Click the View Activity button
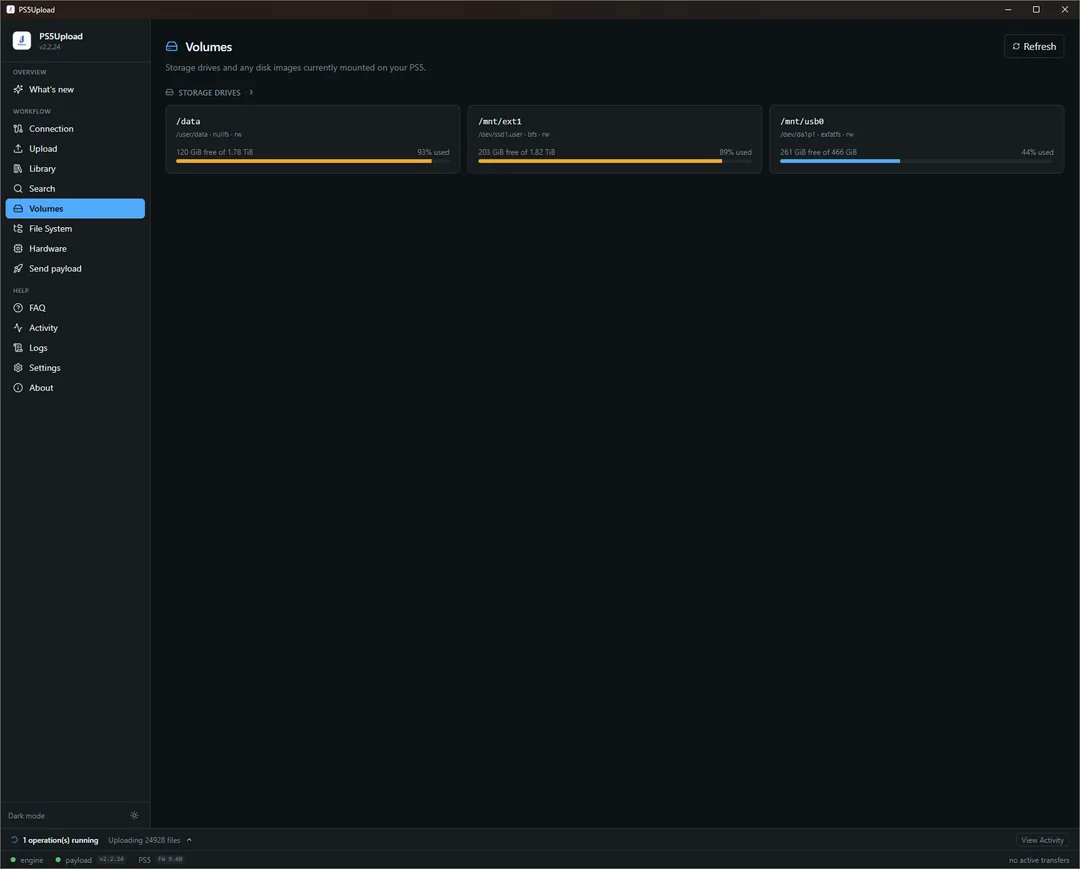Viewport: 1080px width, 869px height. coord(1042,840)
